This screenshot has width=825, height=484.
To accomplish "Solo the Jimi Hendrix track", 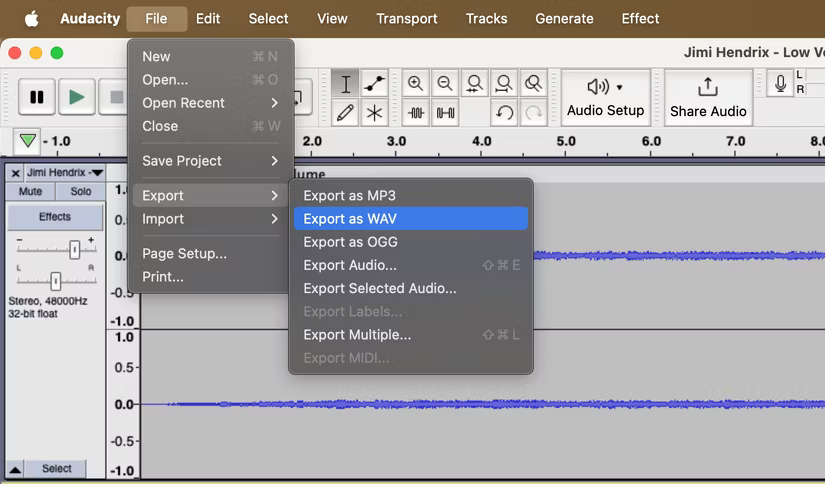I will 81,191.
